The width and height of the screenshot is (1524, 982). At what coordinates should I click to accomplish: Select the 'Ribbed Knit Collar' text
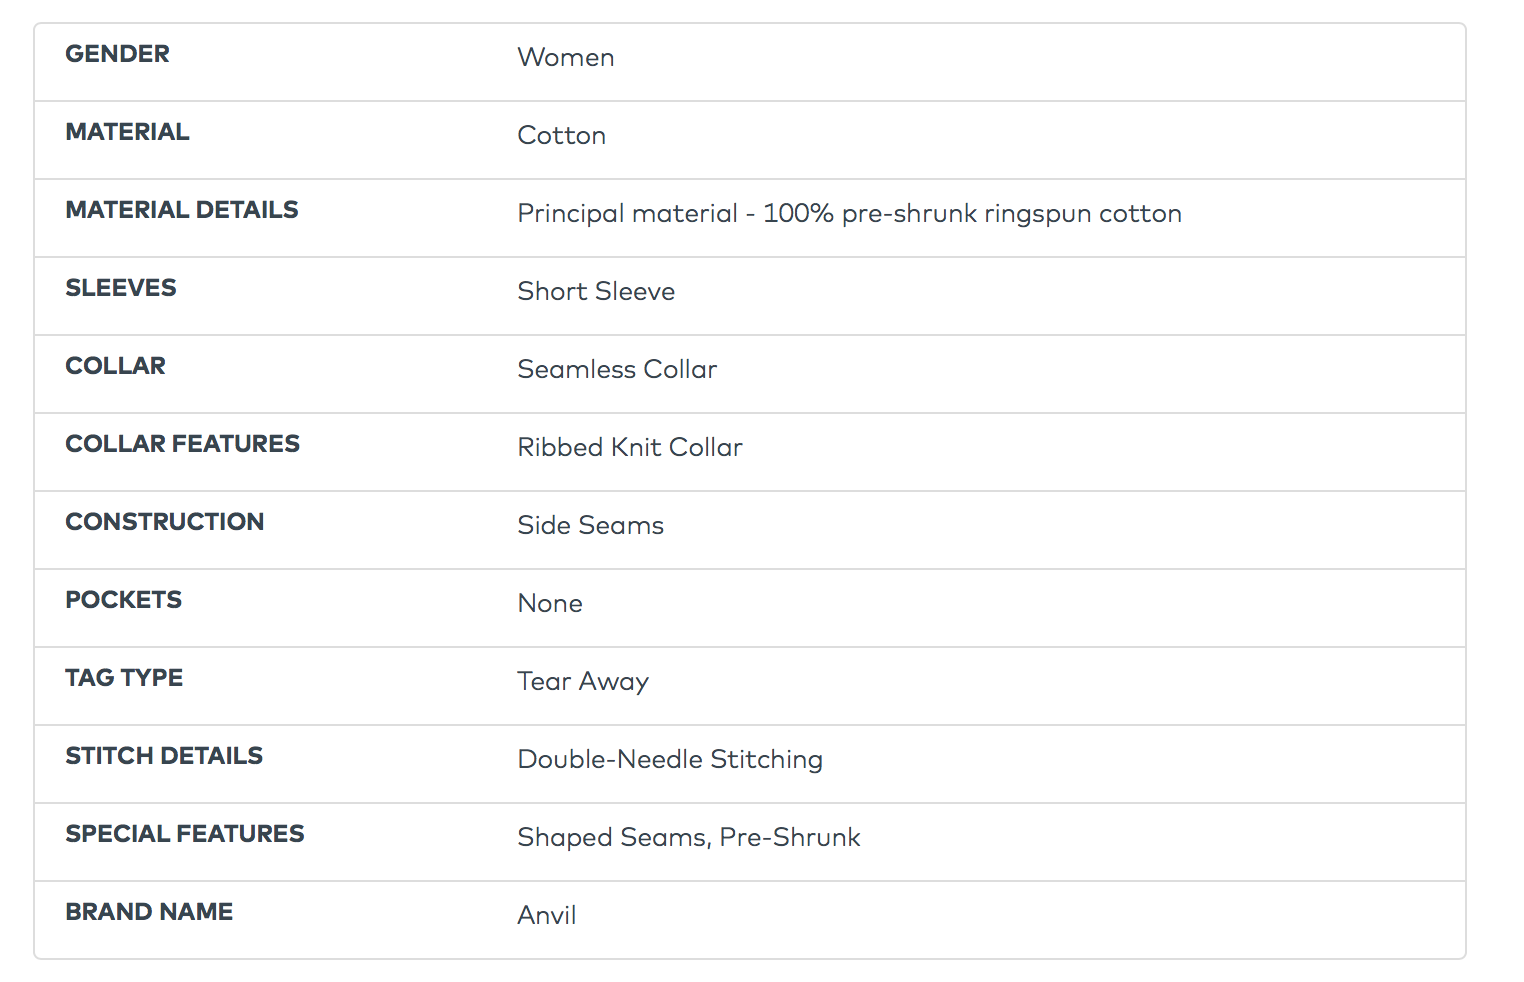630,448
